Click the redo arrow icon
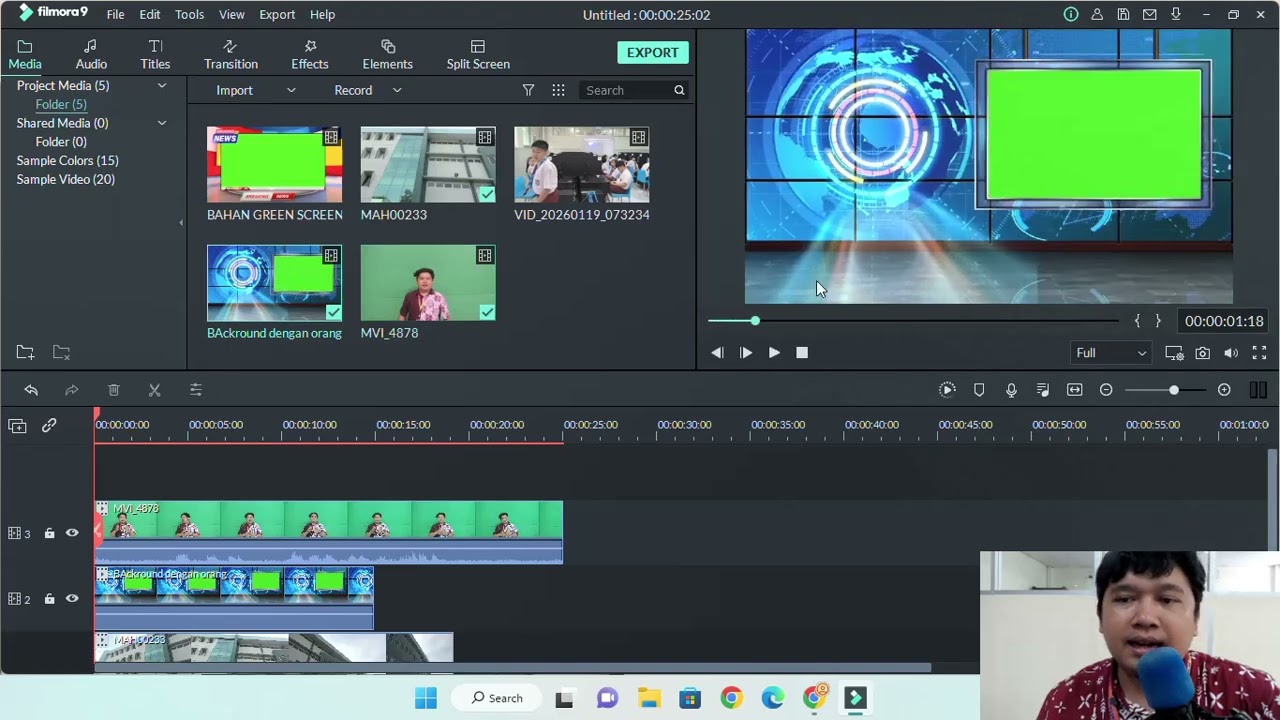 (72, 390)
